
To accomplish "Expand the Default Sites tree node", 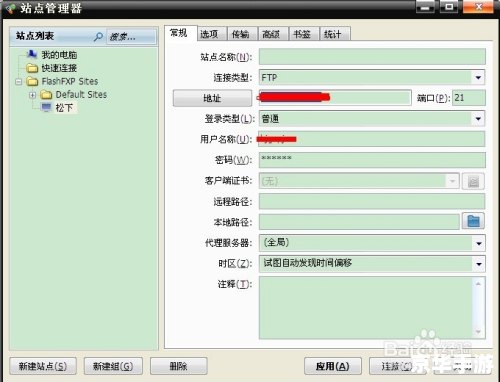I will (x=32, y=95).
